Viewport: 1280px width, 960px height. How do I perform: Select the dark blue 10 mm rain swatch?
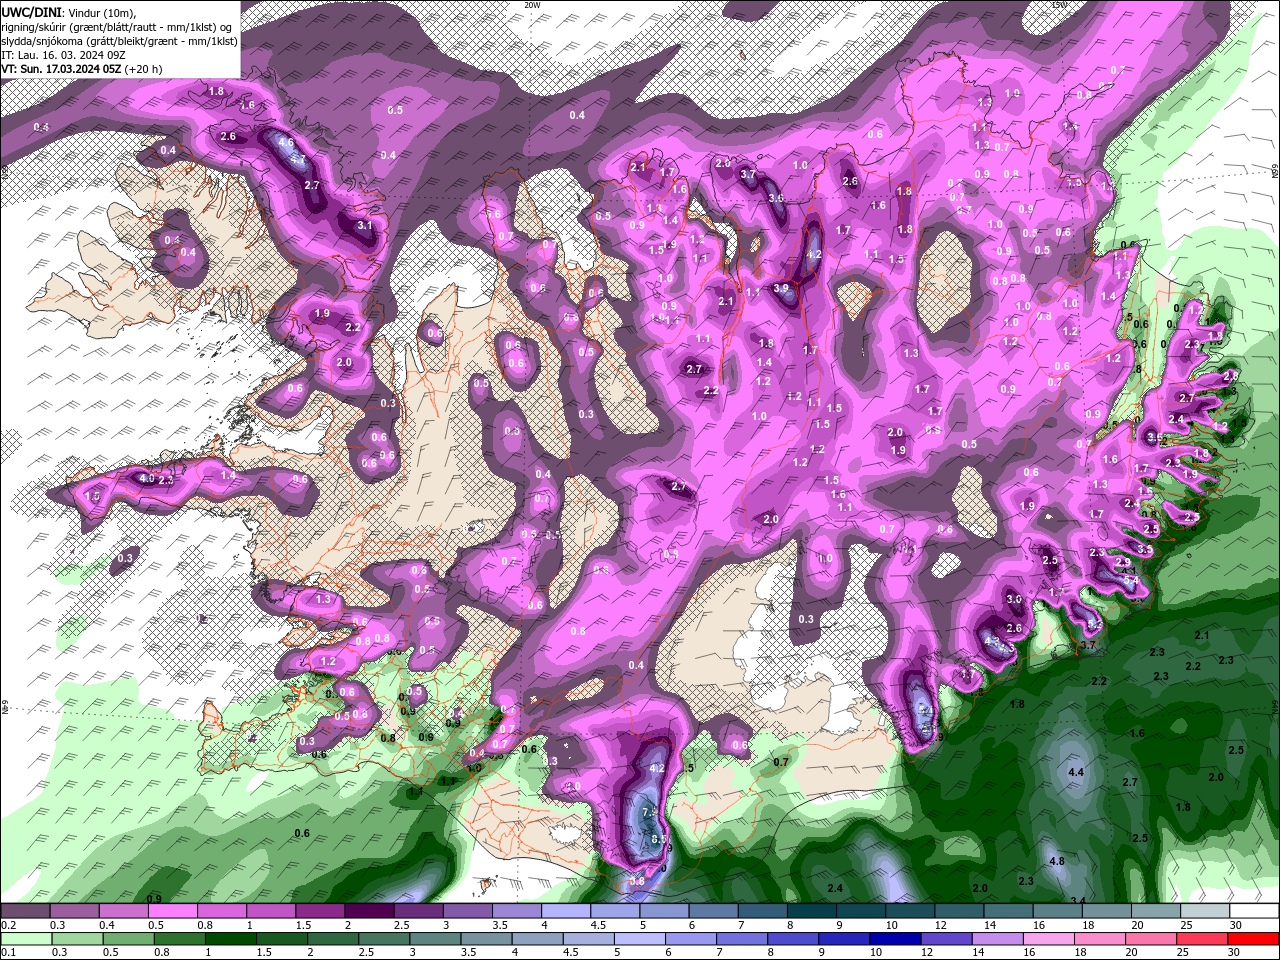pyautogui.click(x=894, y=938)
